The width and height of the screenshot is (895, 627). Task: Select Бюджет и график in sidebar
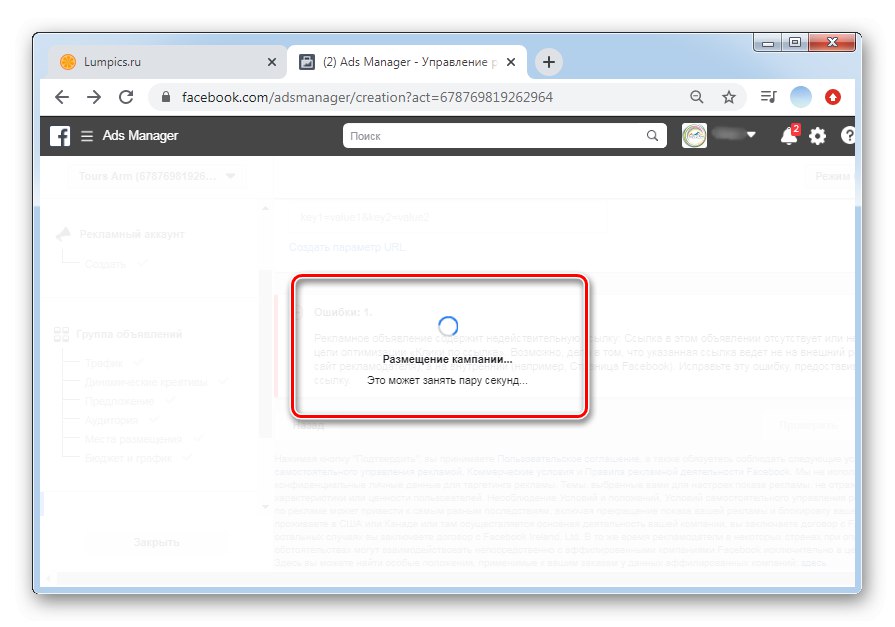coord(128,458)
